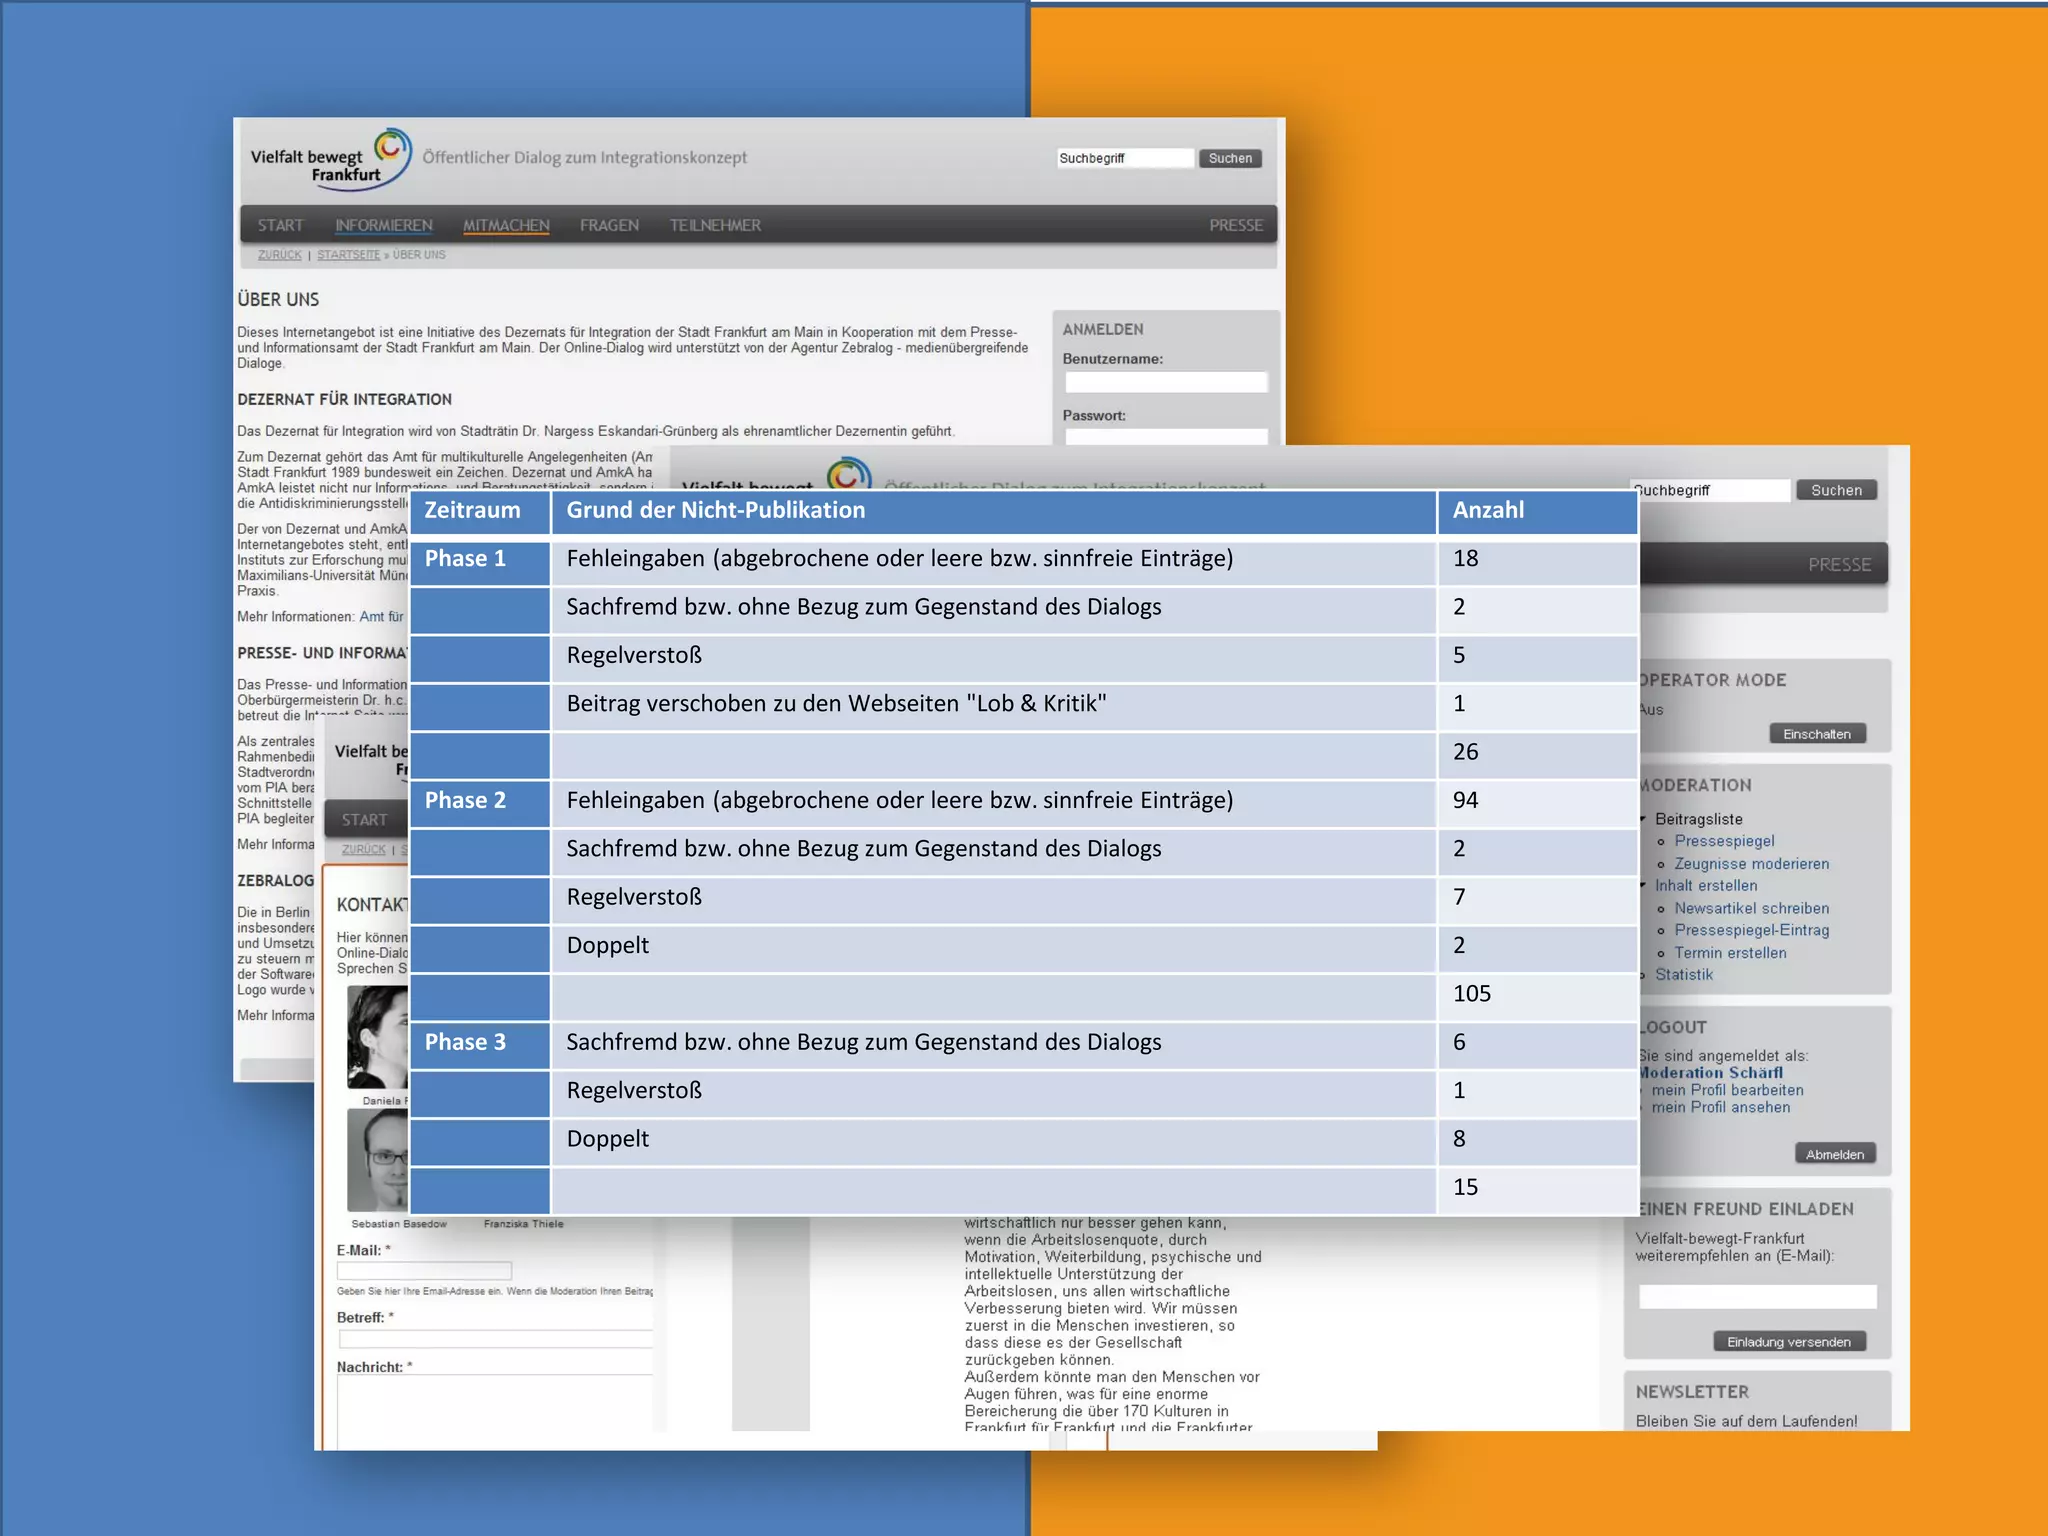This screenshot has height=1536, width=2048.
Task: Click the STARTSEITE breadcrumb link
Action: 348,255
